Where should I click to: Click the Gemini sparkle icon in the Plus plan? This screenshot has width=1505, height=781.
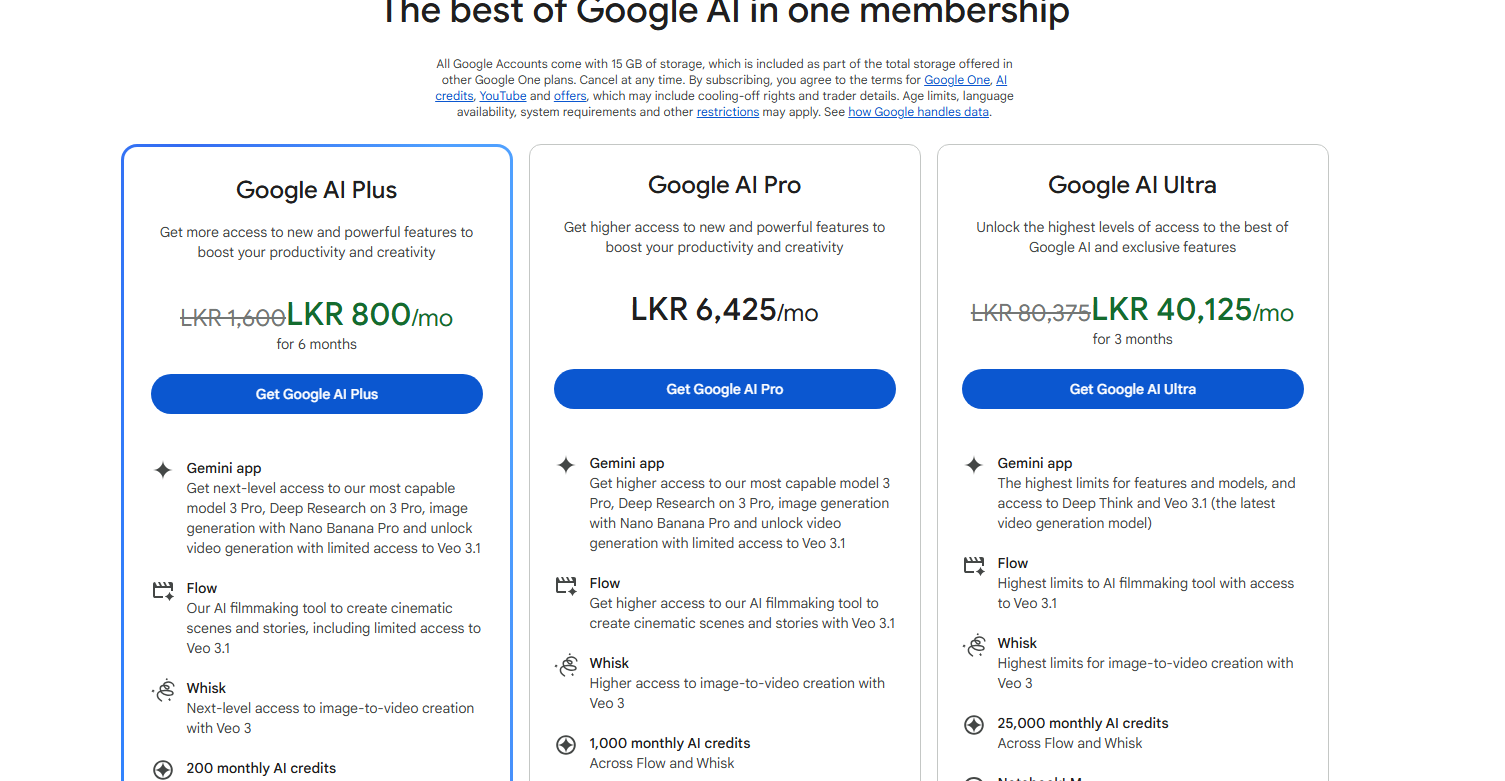(163, 469)
